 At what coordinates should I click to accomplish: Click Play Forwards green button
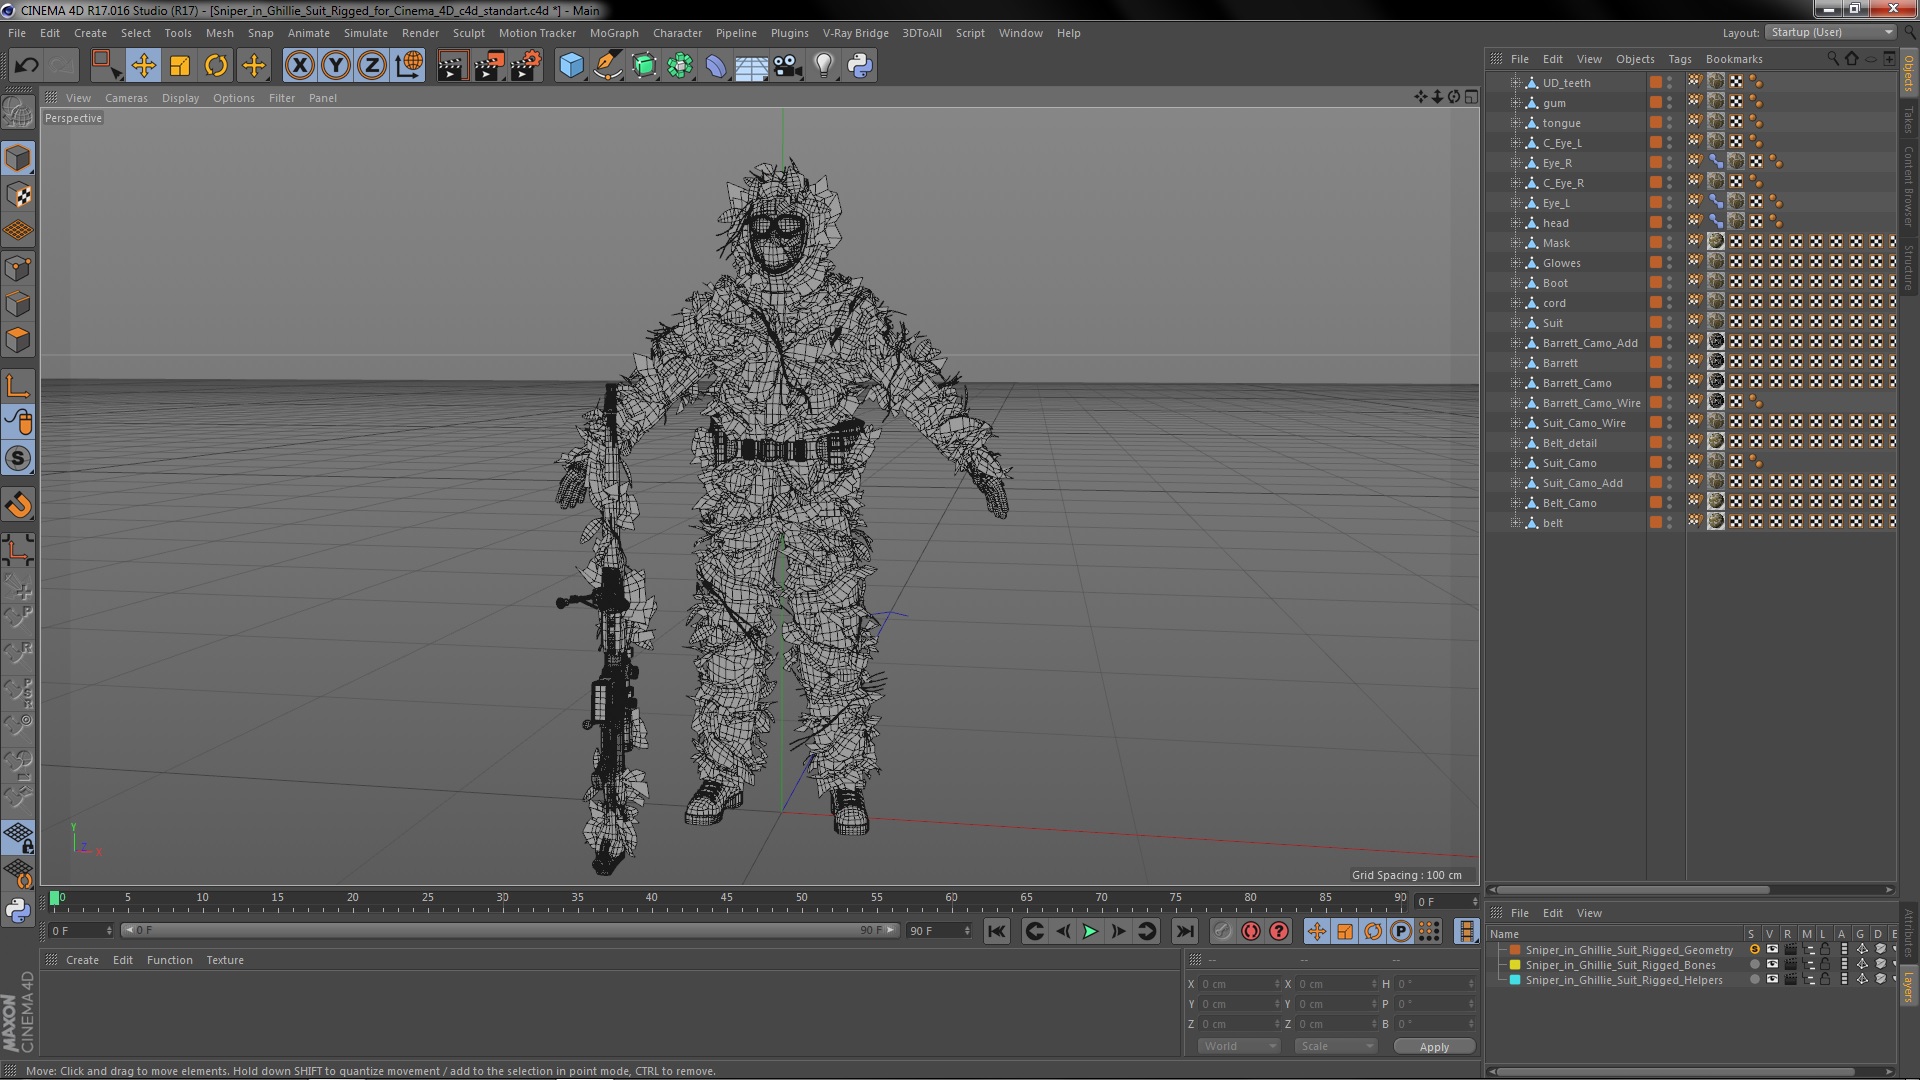click(x=1090, y=931)
